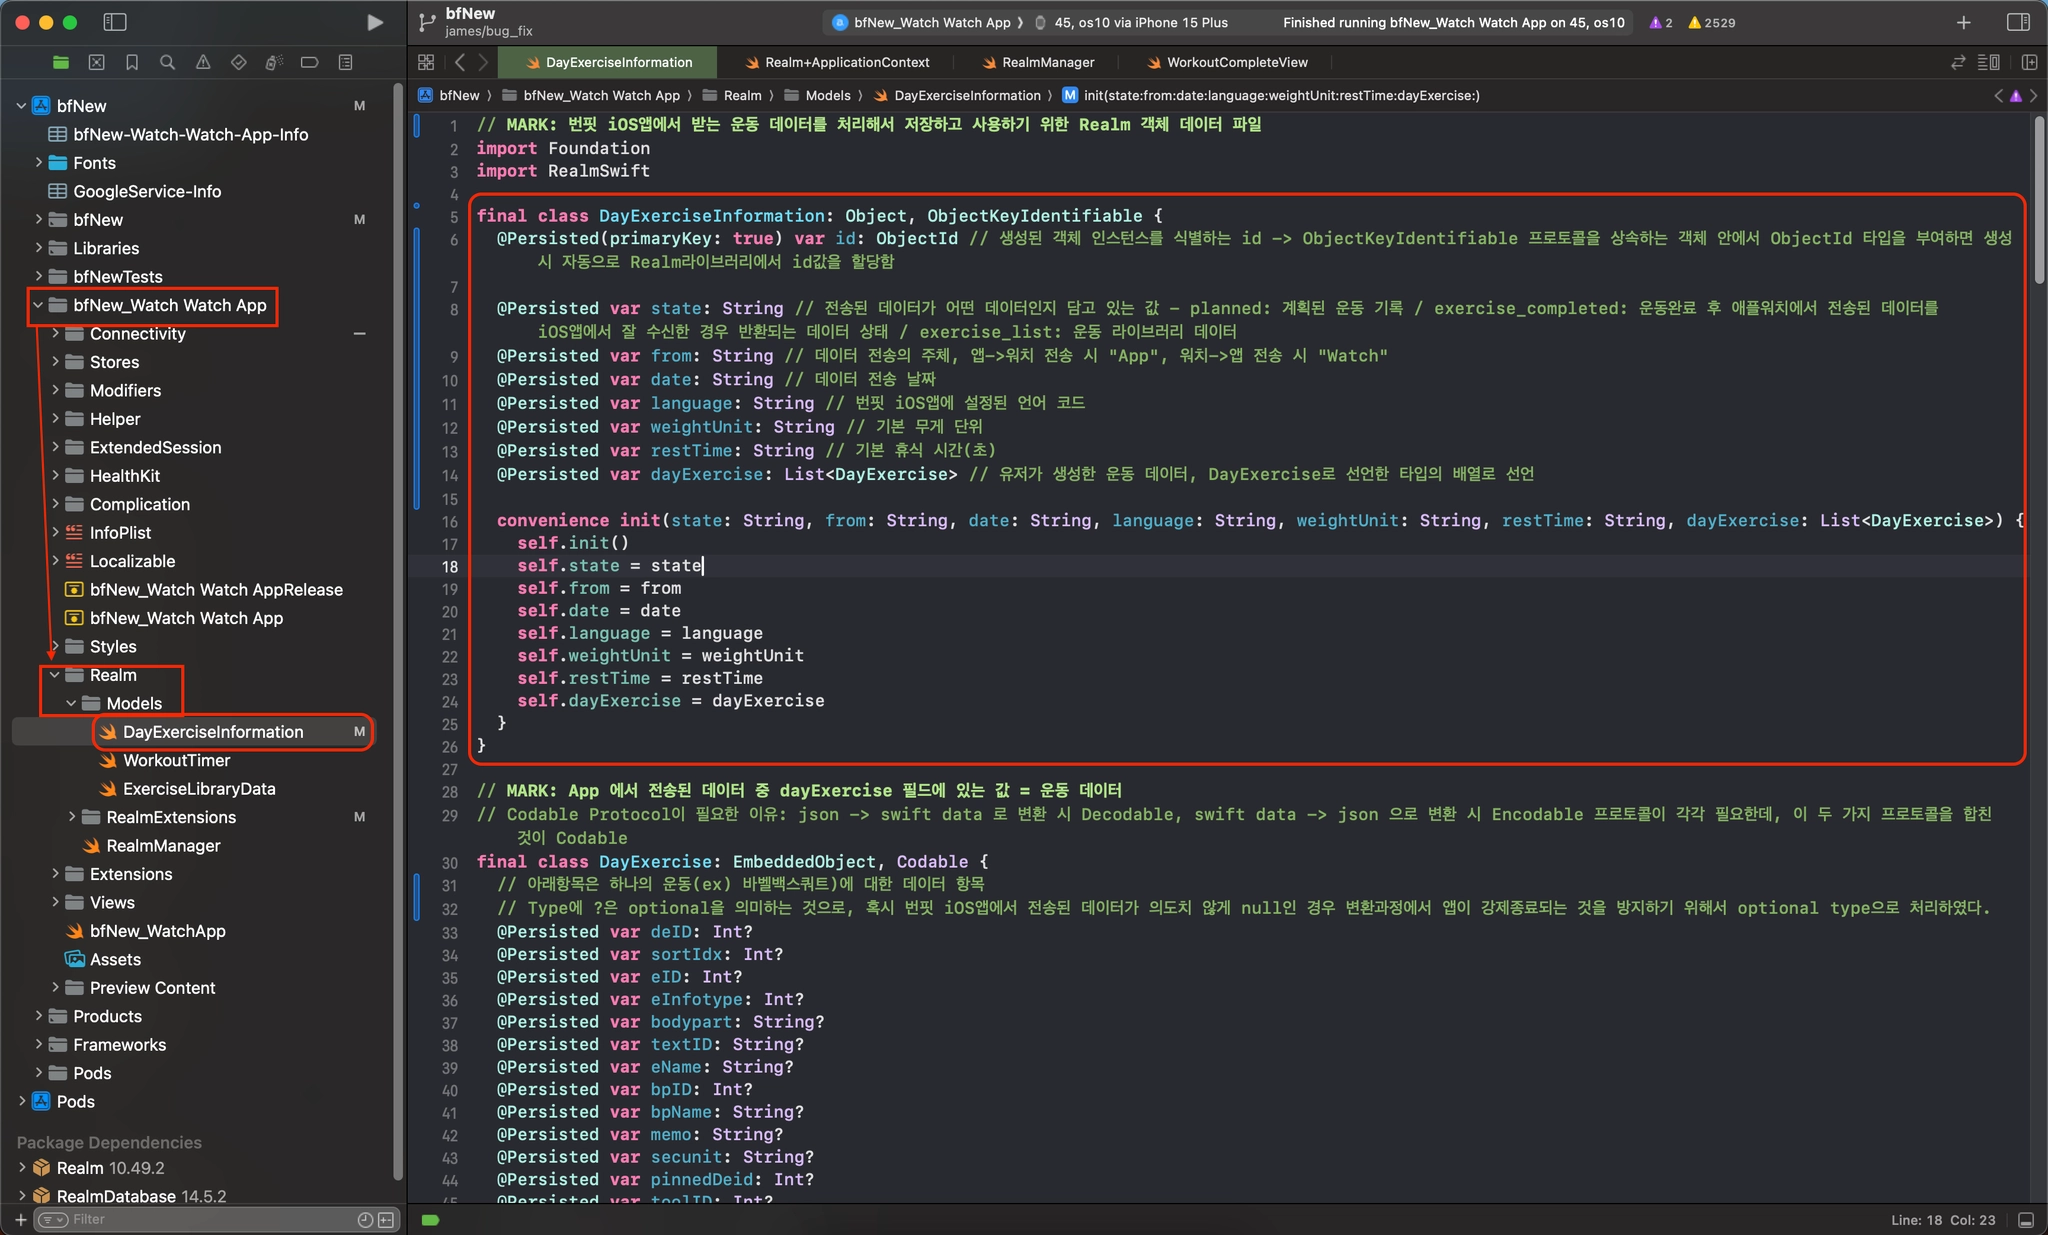Run the app with the play button
This screenshot has height=1235, width=2048.
pyautogui.click(x=375, y=22)
